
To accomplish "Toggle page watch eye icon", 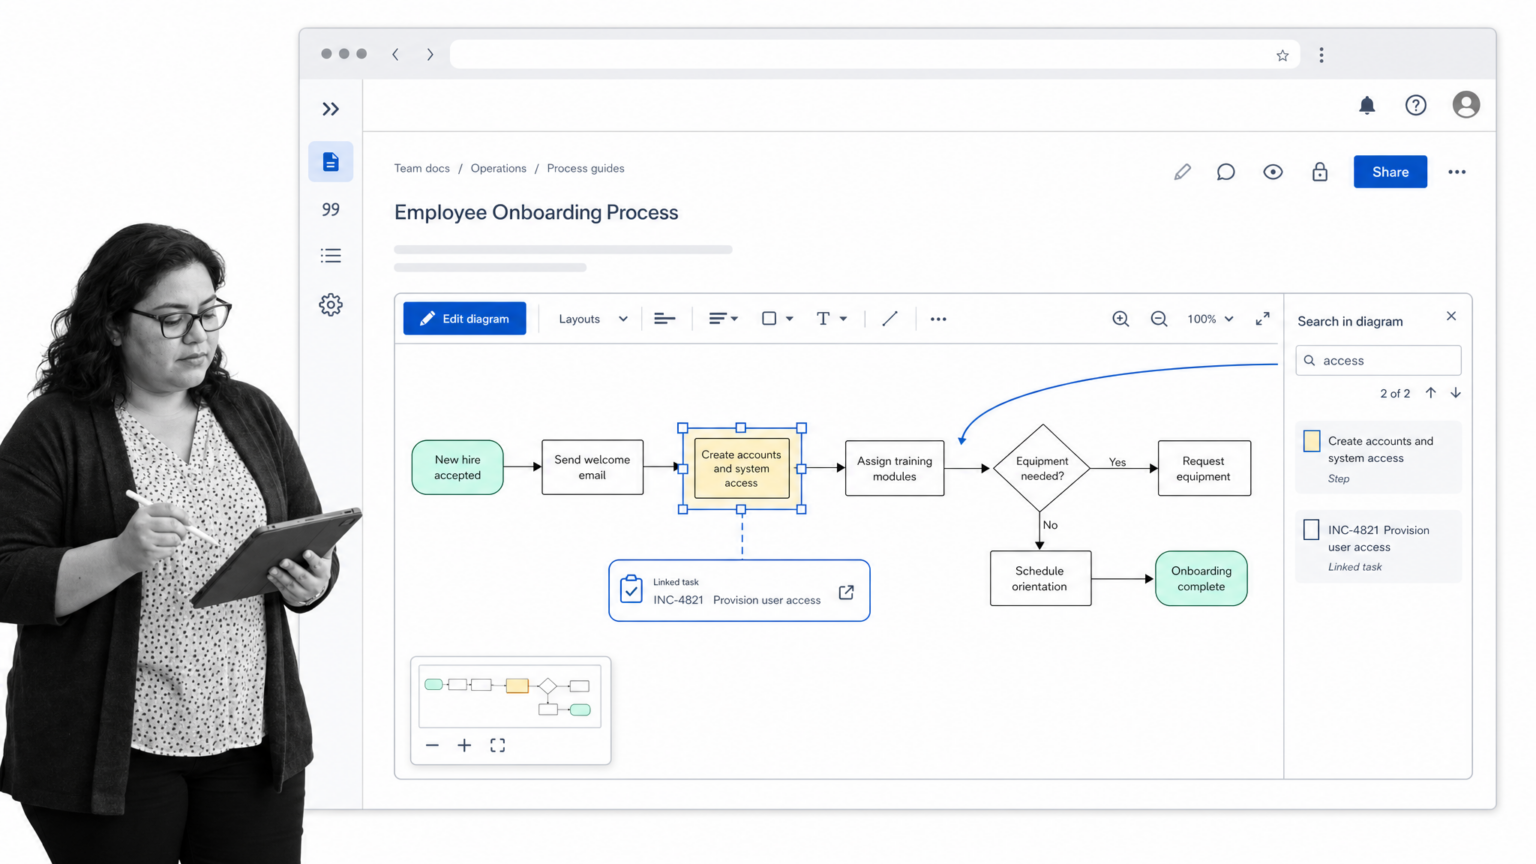I will tap(1272, 172).
